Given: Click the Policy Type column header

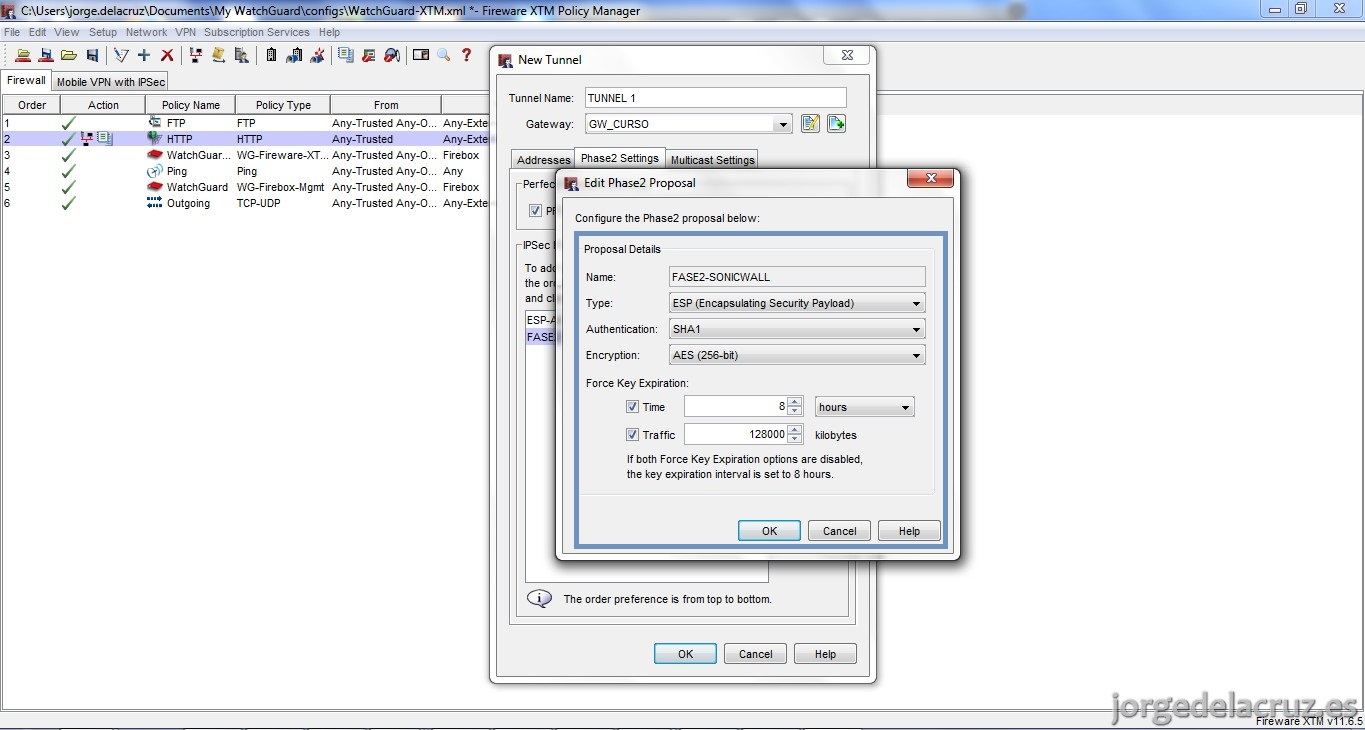Looking at the screenshot, I should click(x=283, y=105).
